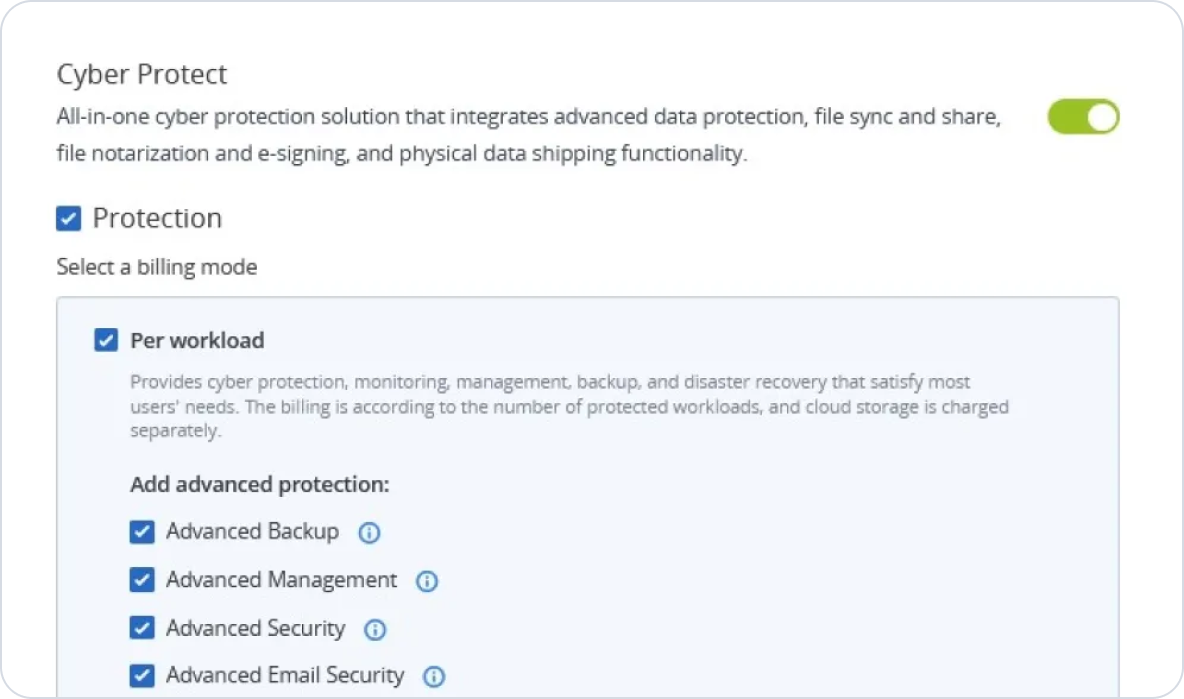Click the info icon next to Advanced Management
Viewport: 1184px width, 699px height.
[427, 581]
